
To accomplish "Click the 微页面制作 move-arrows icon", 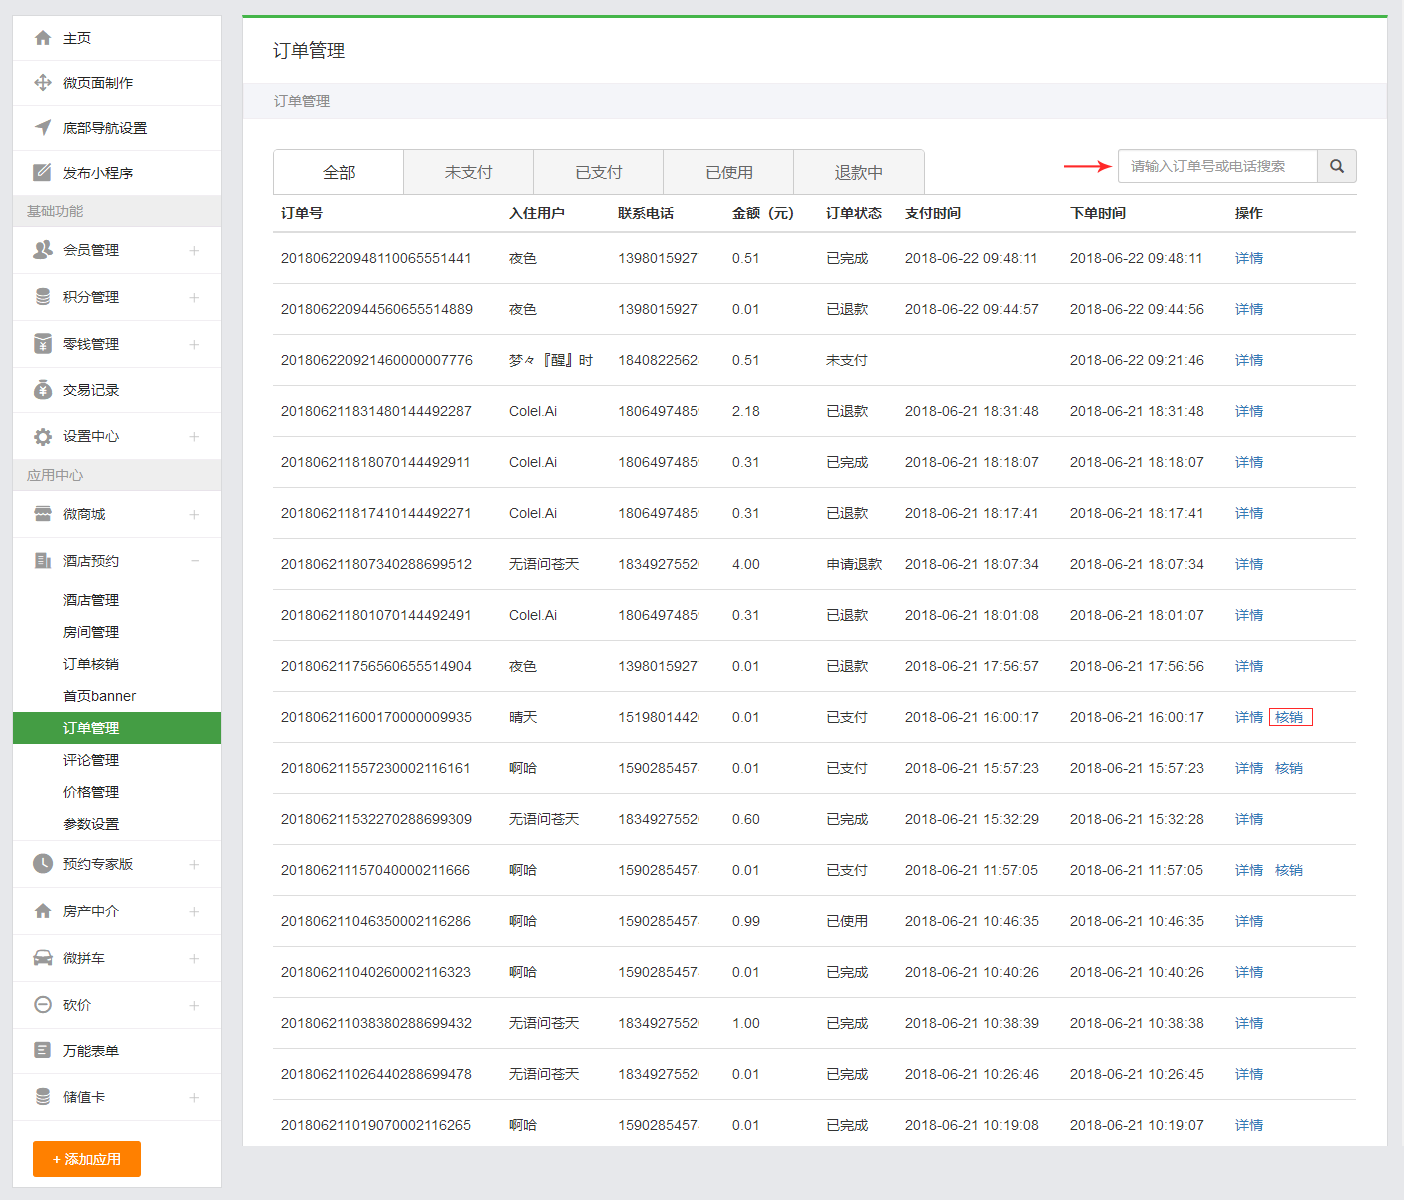I will [43, 83].
